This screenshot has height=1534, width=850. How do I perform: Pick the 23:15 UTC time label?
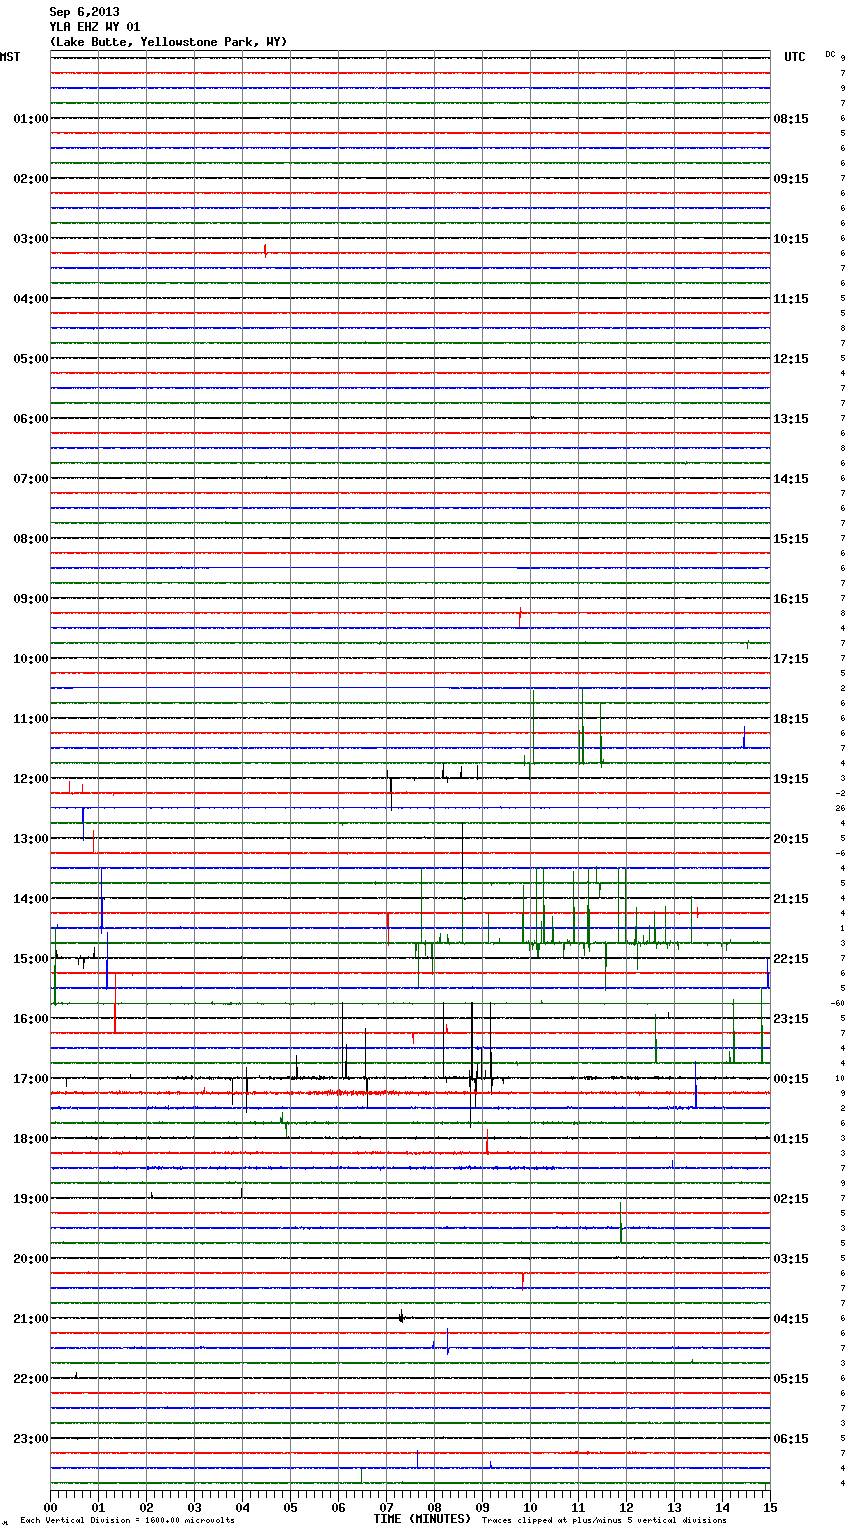click(791, 1019)
